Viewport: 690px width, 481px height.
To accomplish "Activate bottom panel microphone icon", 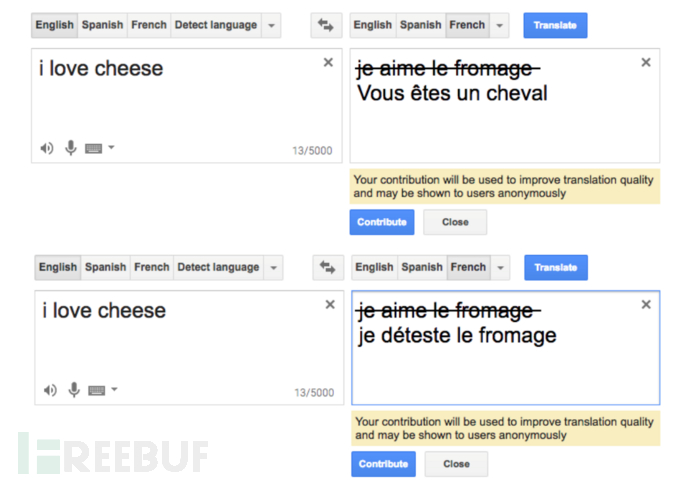I will coord(74,389).
